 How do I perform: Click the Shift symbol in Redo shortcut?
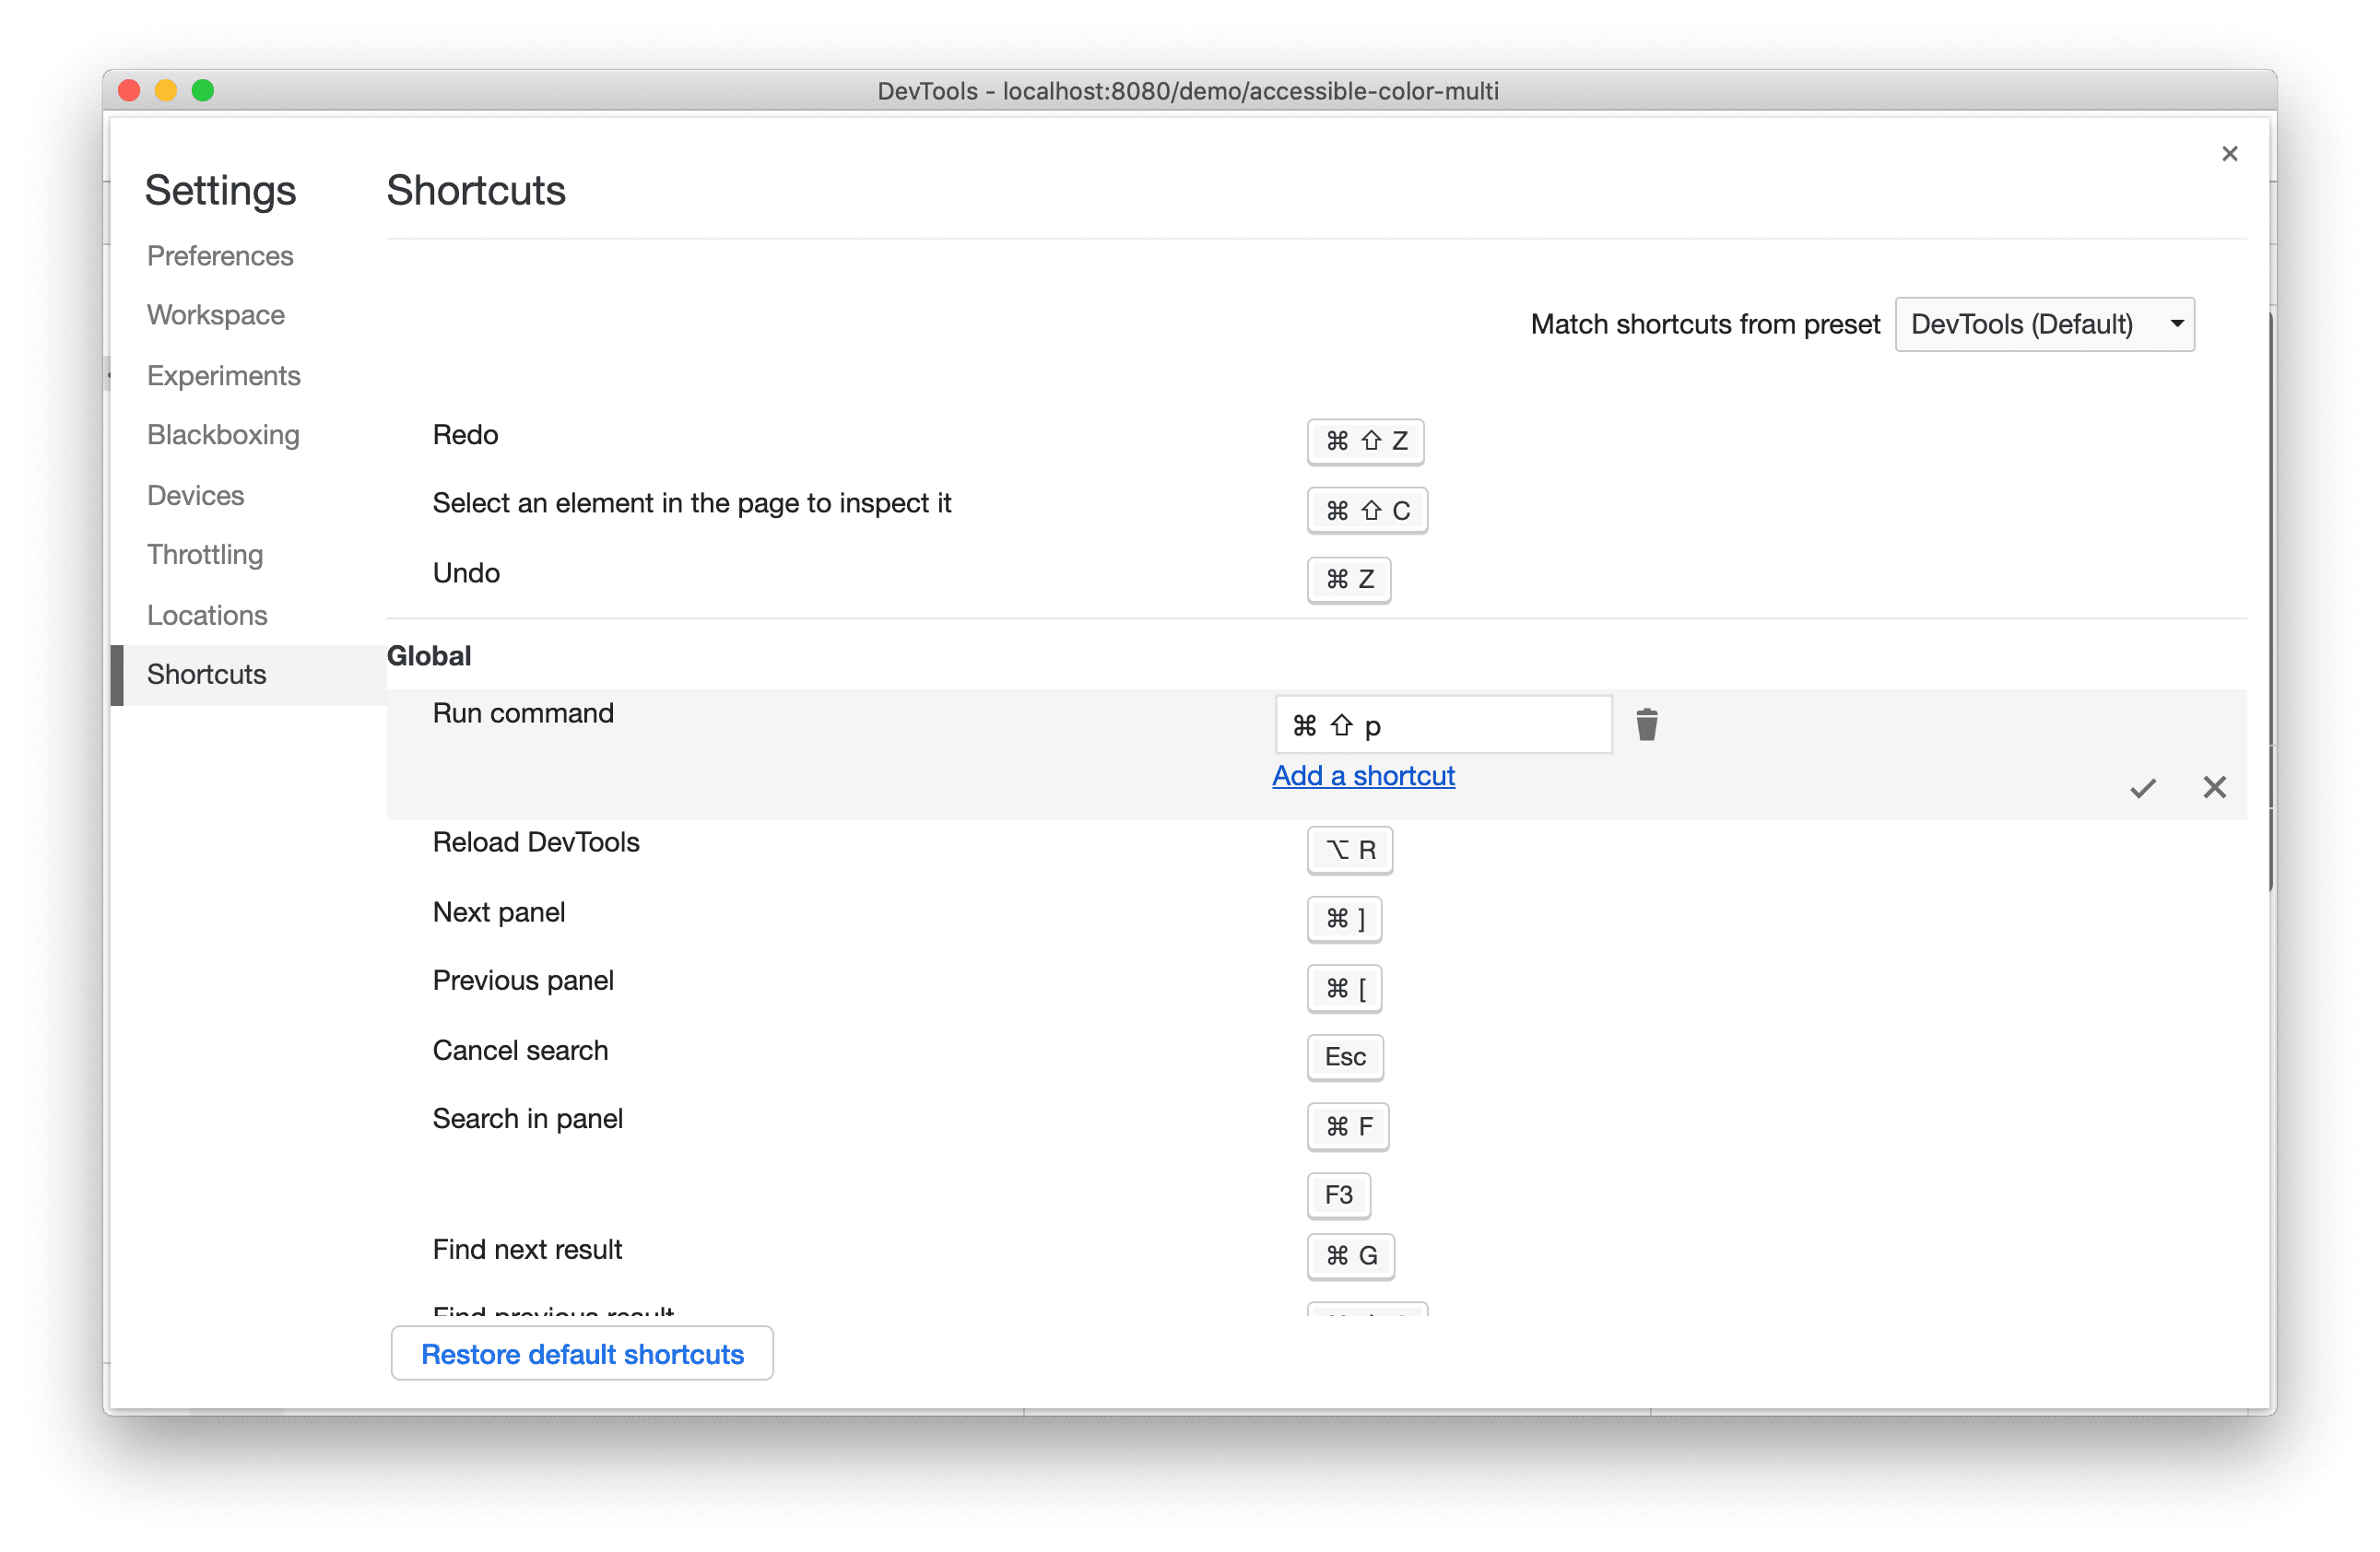(x=1367, y=441)
